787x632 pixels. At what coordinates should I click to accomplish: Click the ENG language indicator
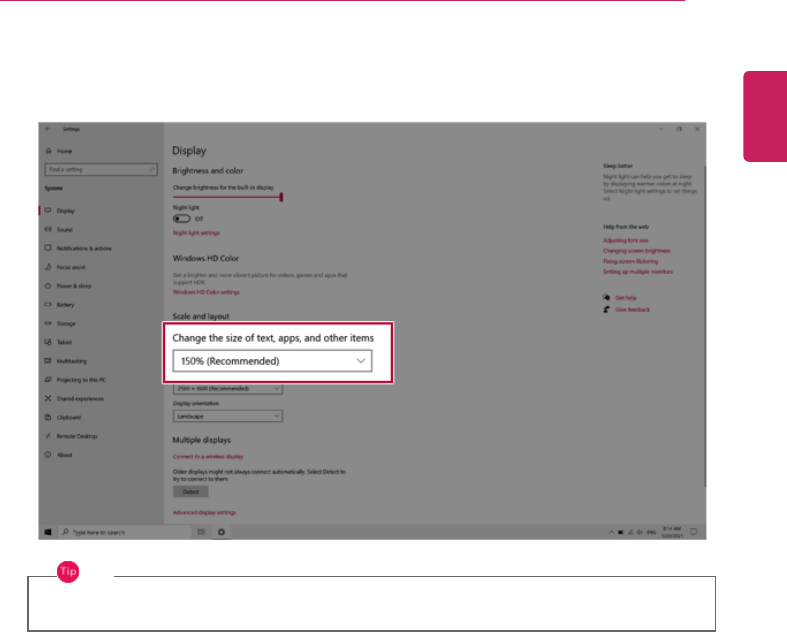(651, 532)
